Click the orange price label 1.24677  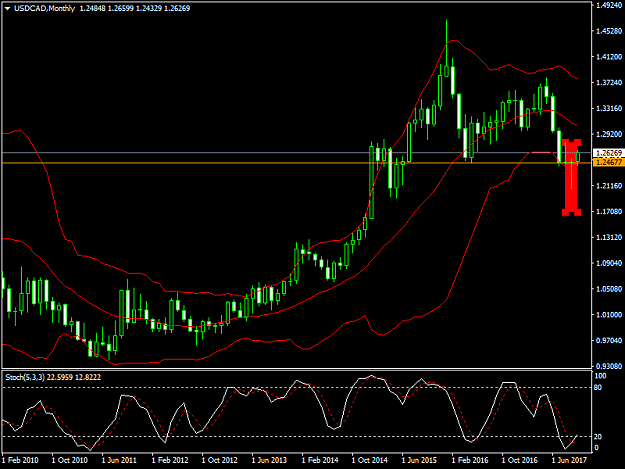[609, 162]
